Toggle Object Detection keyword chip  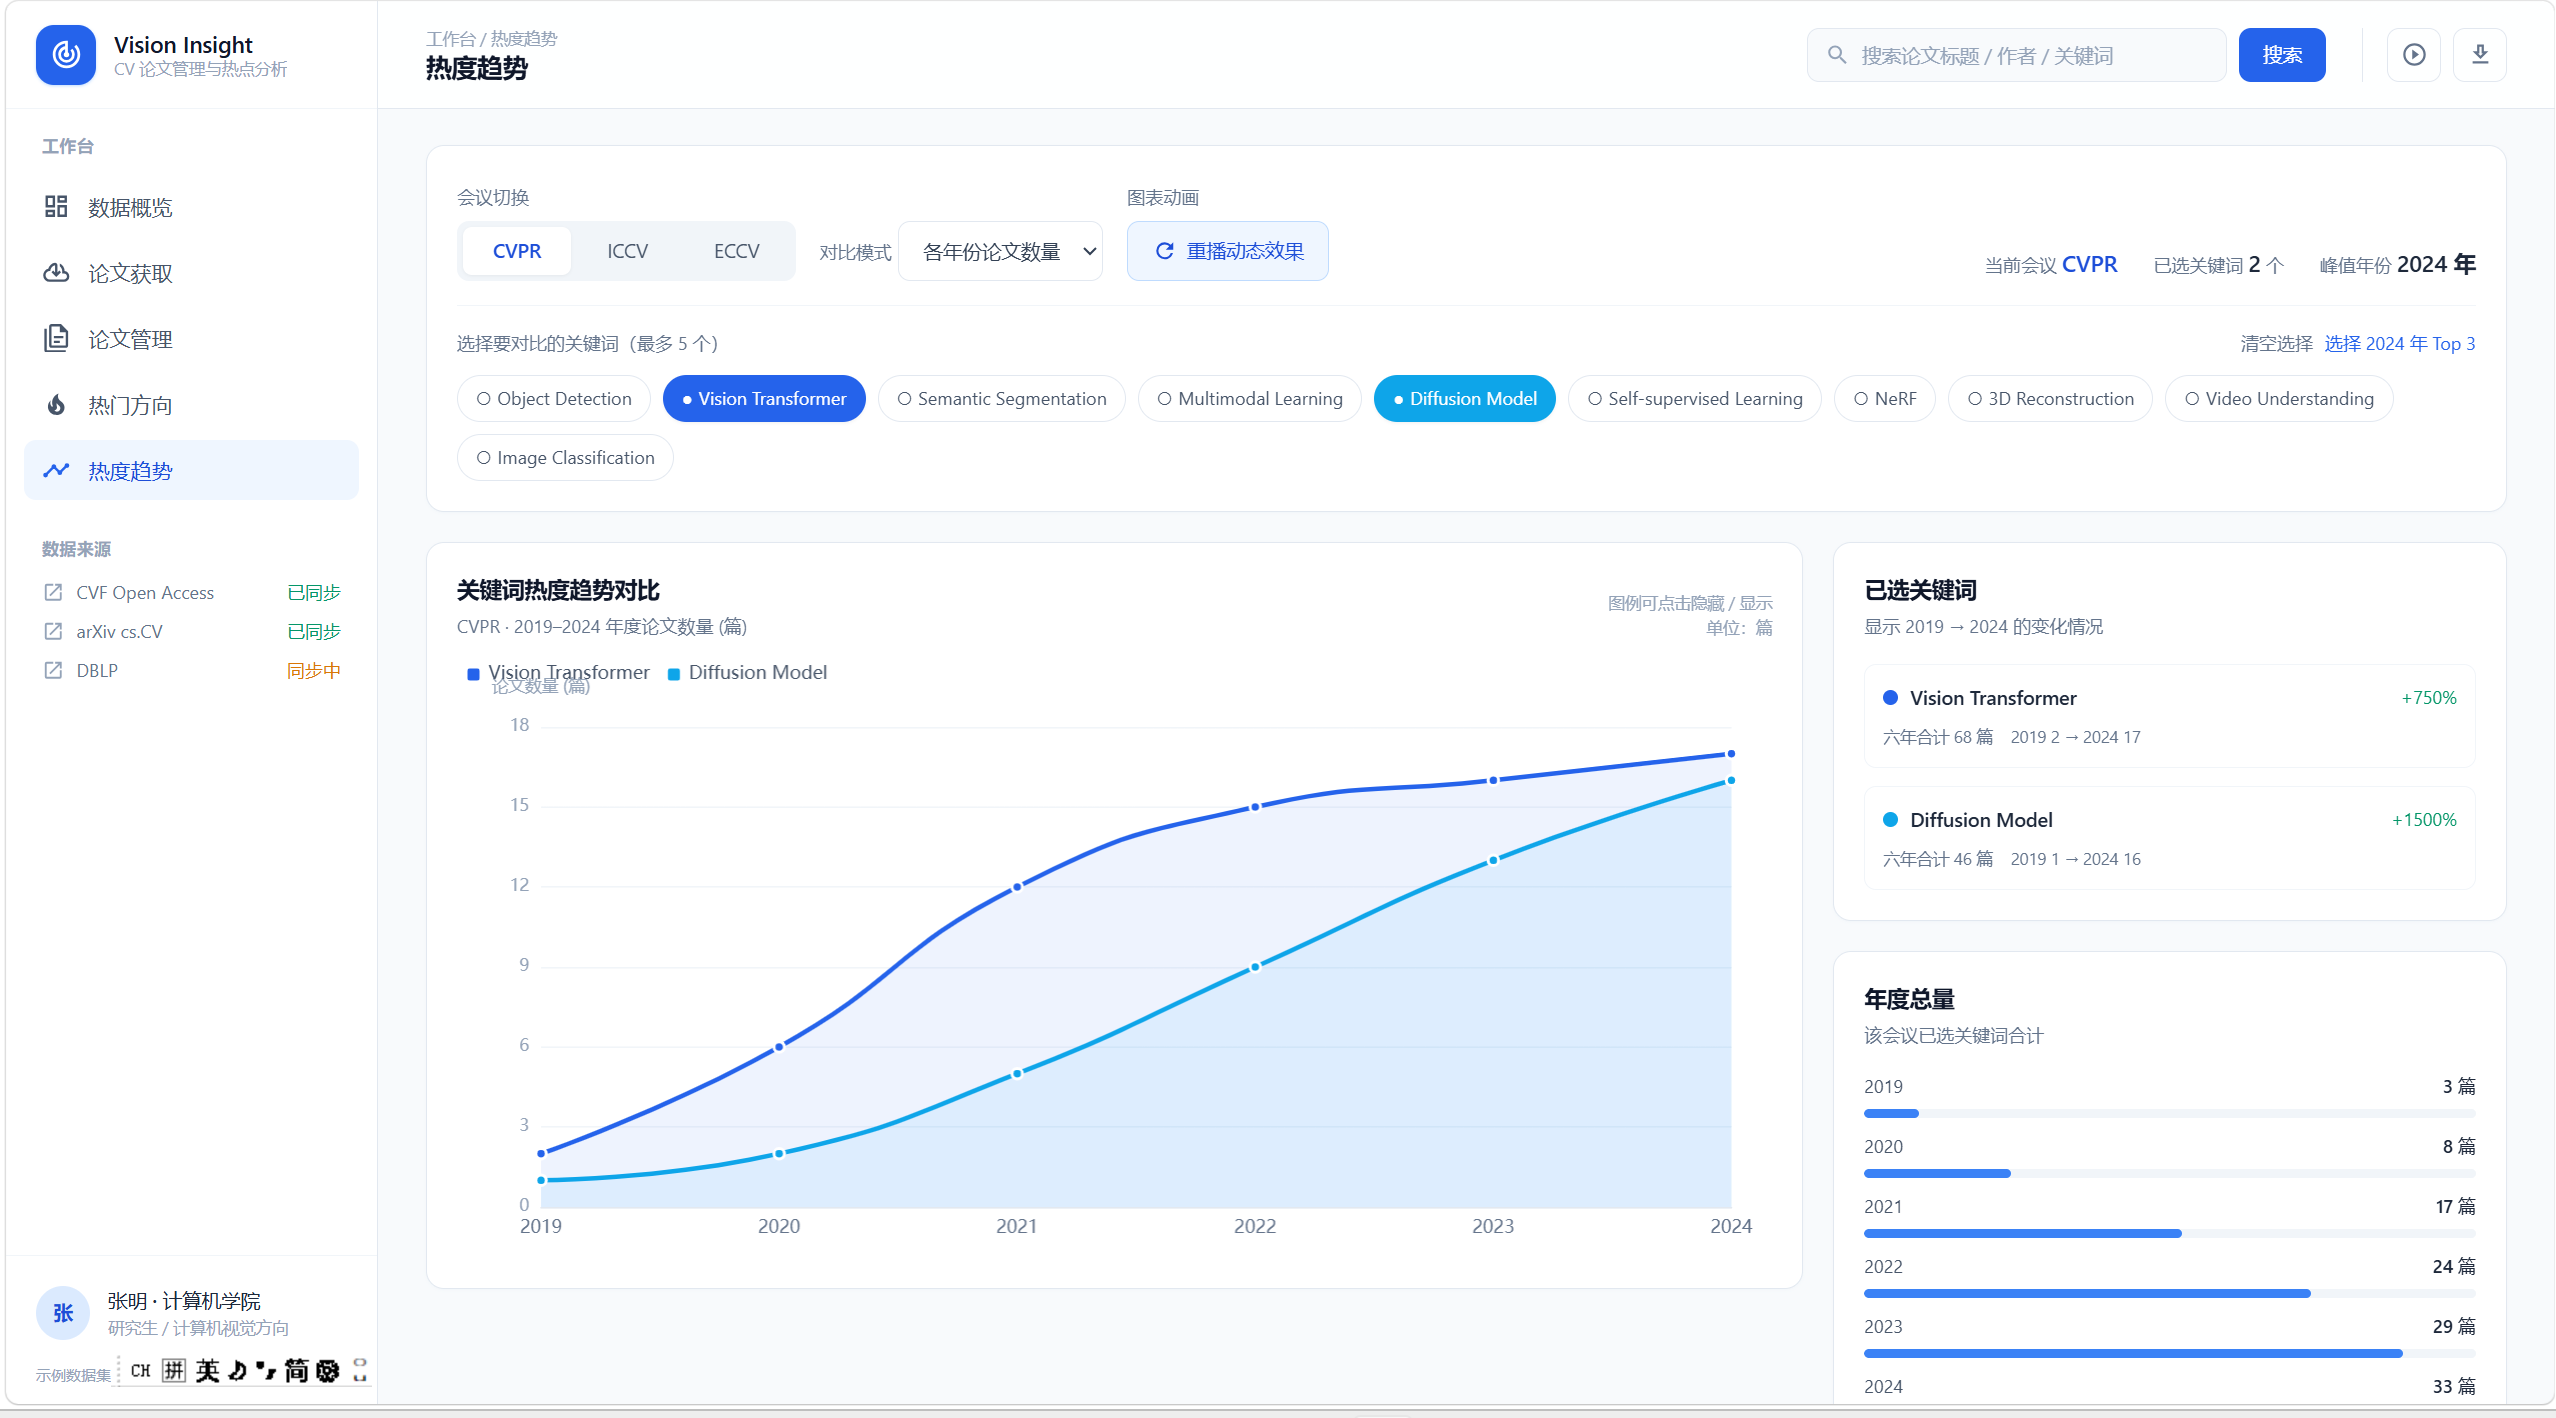(554, 399)
